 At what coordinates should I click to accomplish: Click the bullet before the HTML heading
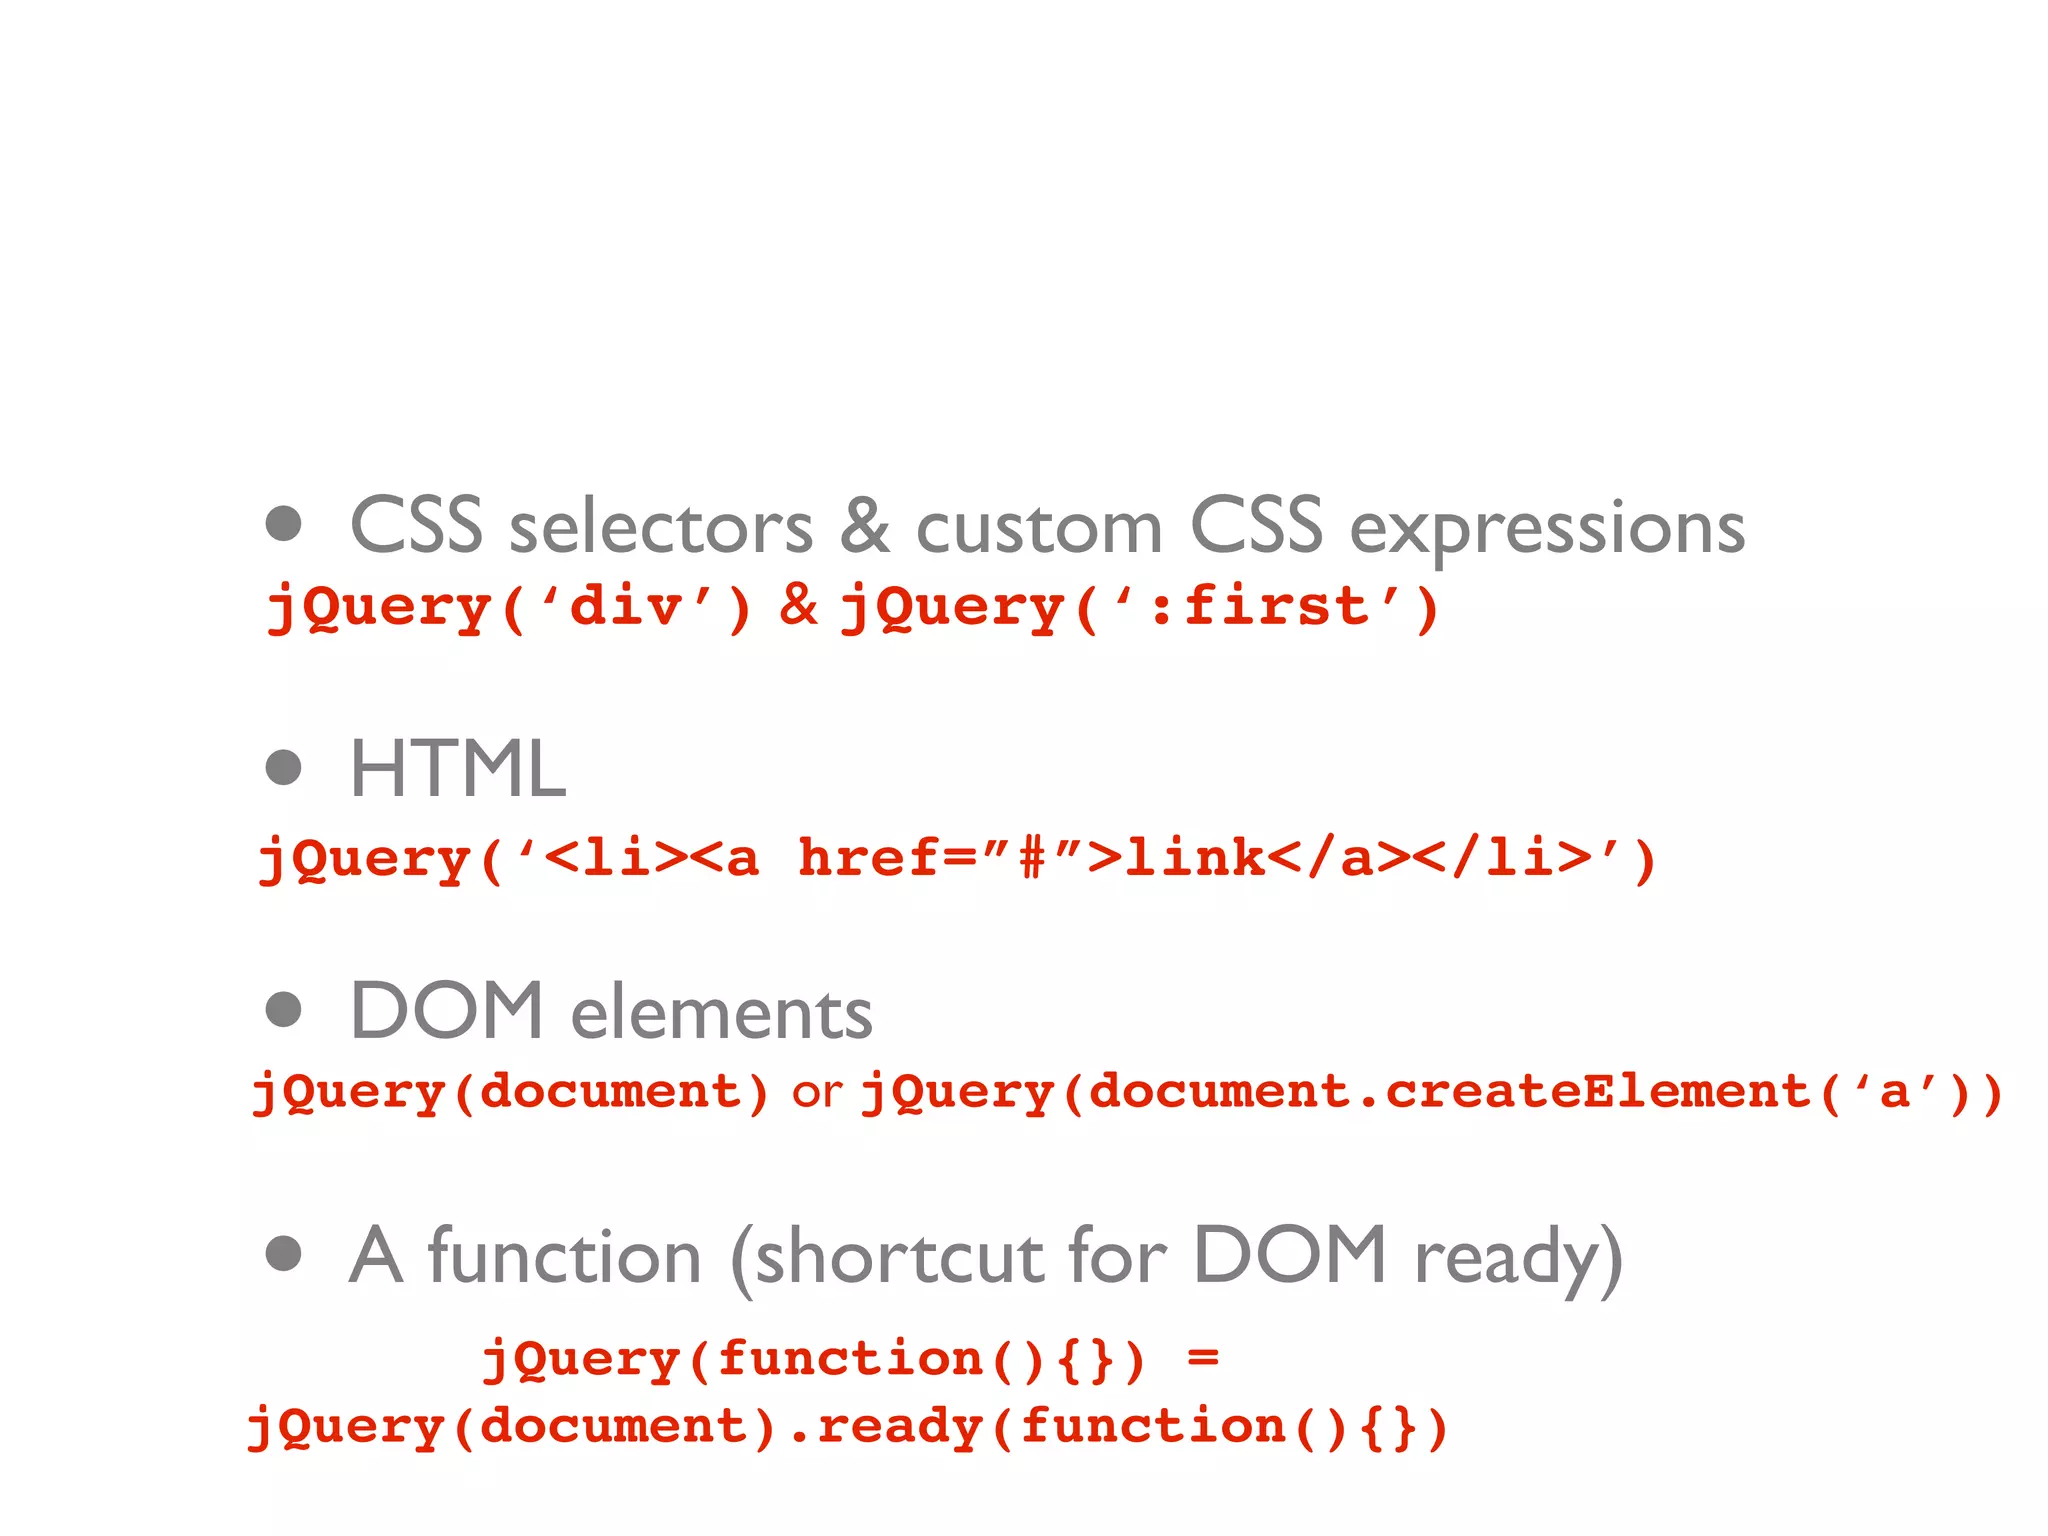tap(284, 768)
